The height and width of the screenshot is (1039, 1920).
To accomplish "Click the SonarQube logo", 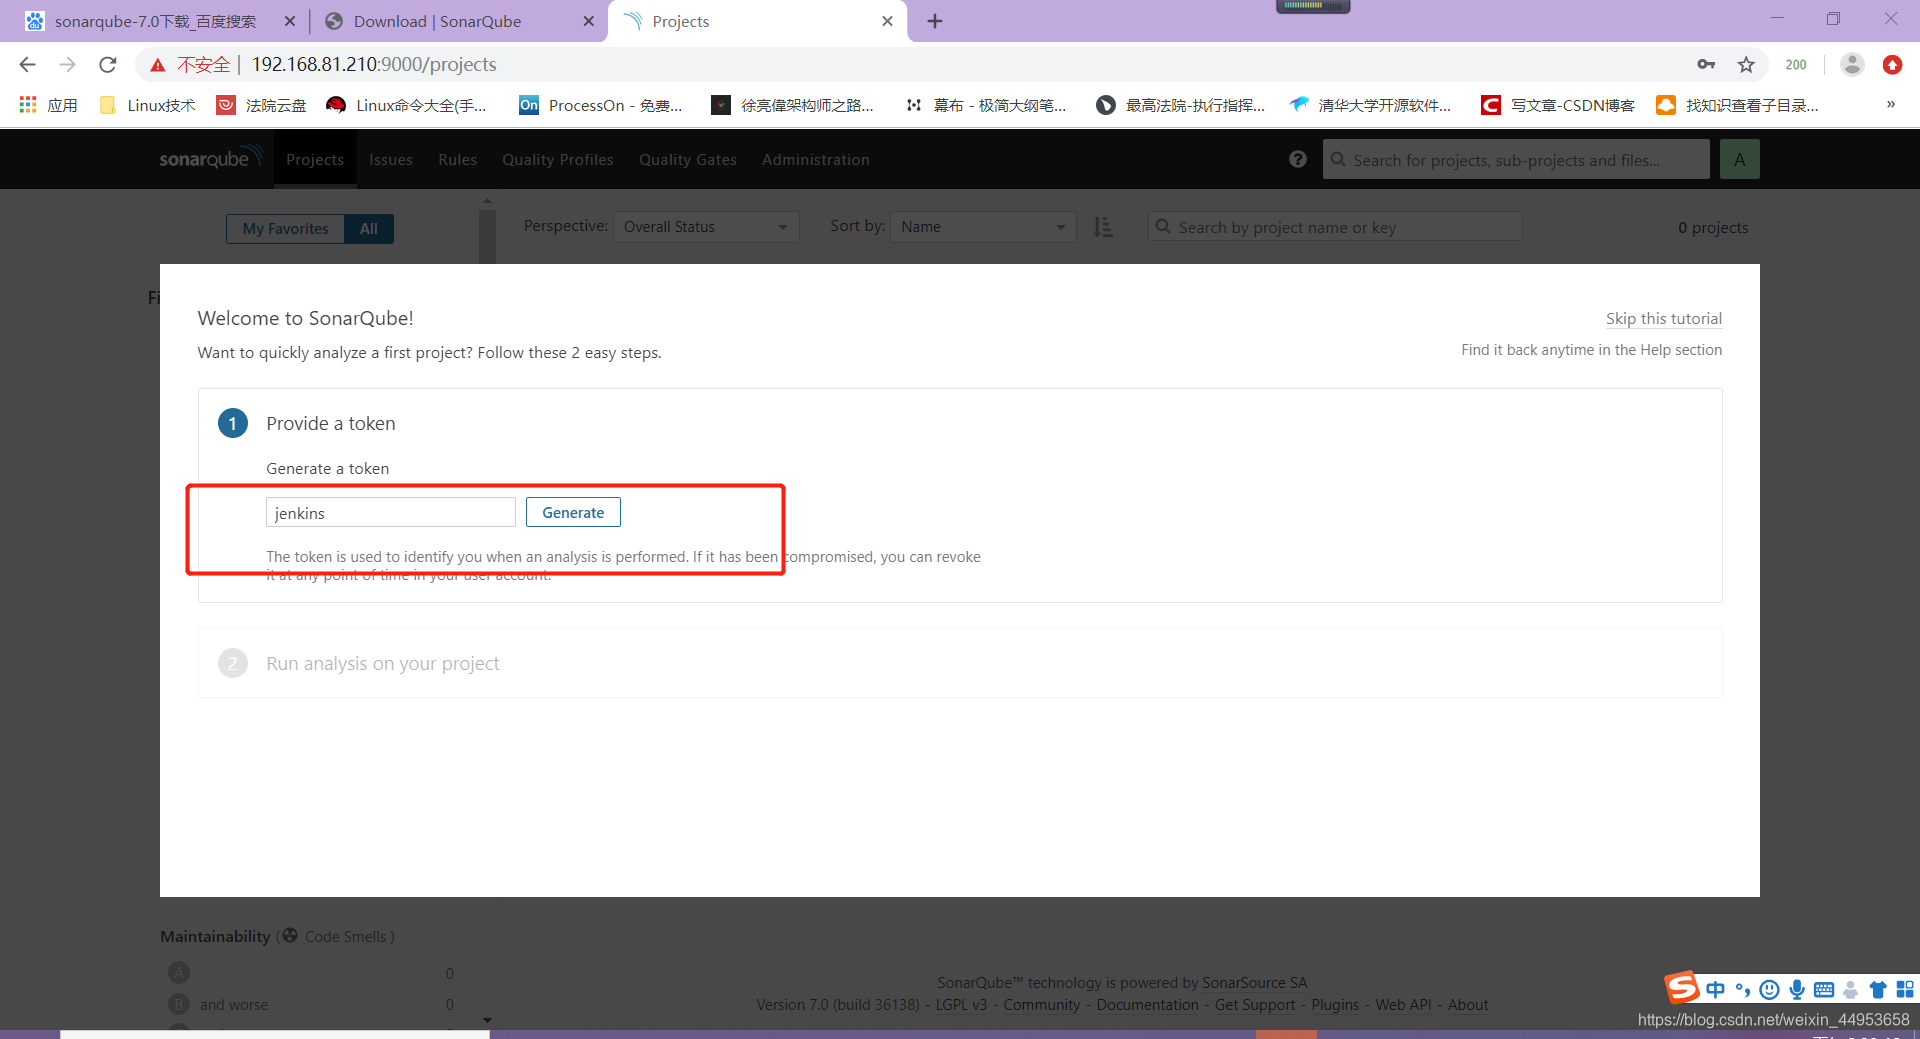I will pos(211,158).
